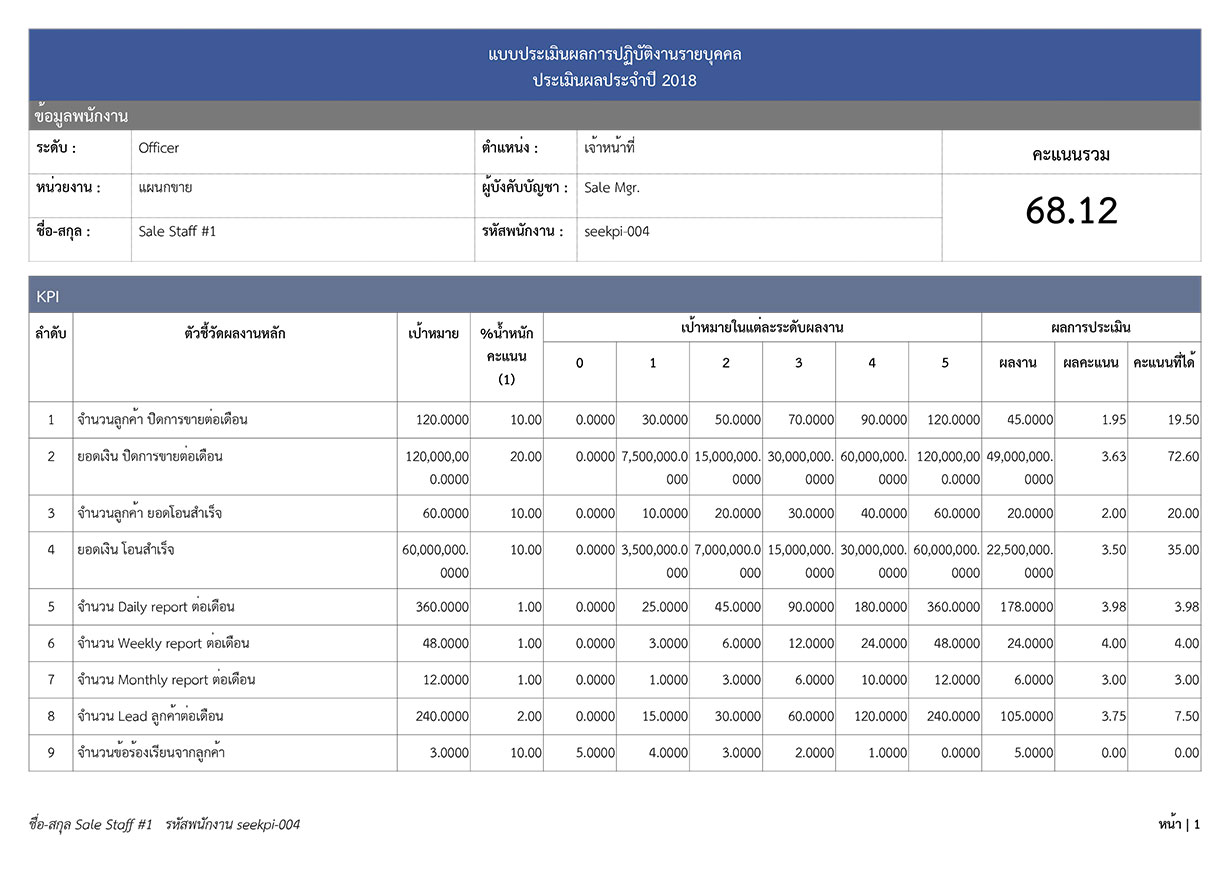The image size is (1230, 869).
Task: Click the subtitle ประเมินผลประจำปี 2018
Action: (615, 81)
